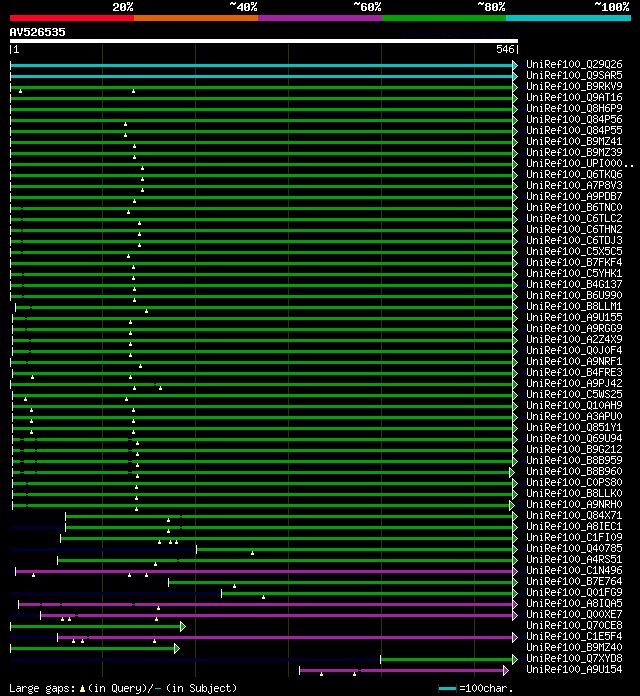This screenshot has width=640, height=696.
Task: Open the UniRef100_Q84X71 label
Action: tap(574, 515)
